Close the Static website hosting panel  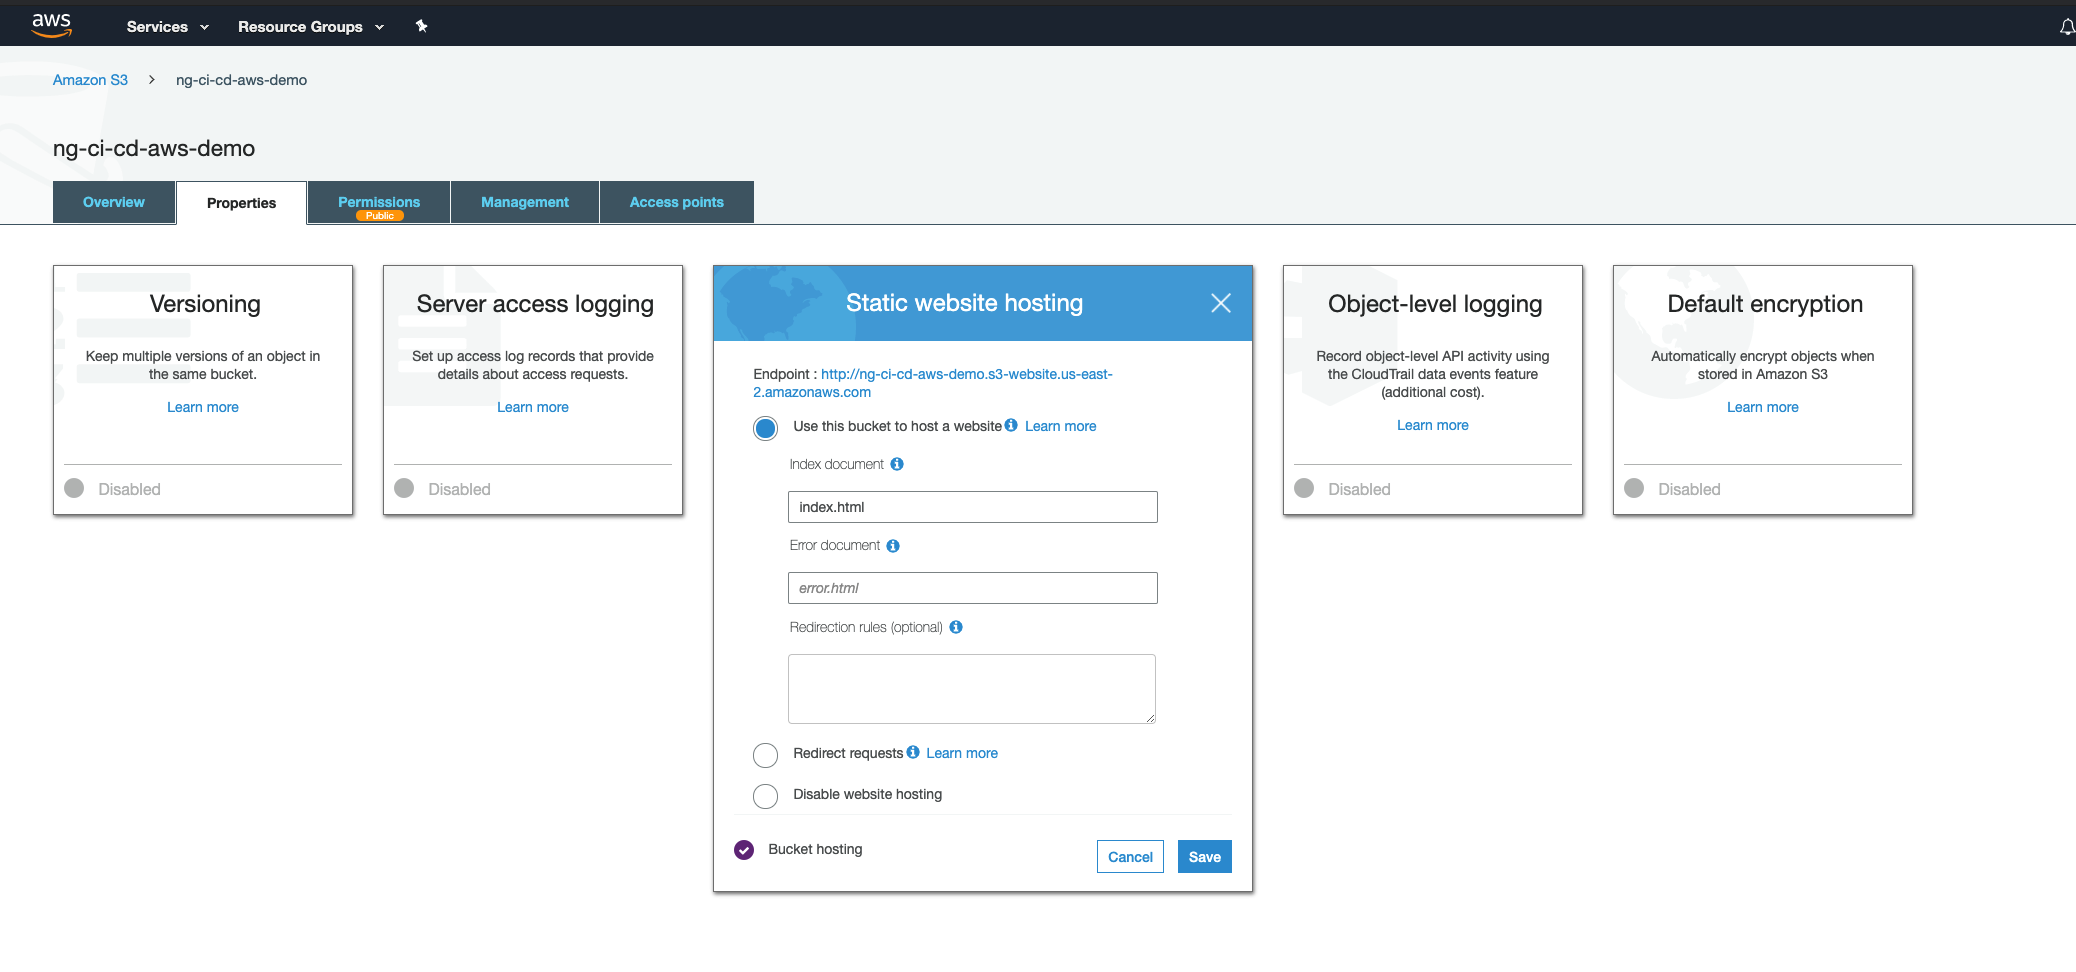[x=1220, y=303]
